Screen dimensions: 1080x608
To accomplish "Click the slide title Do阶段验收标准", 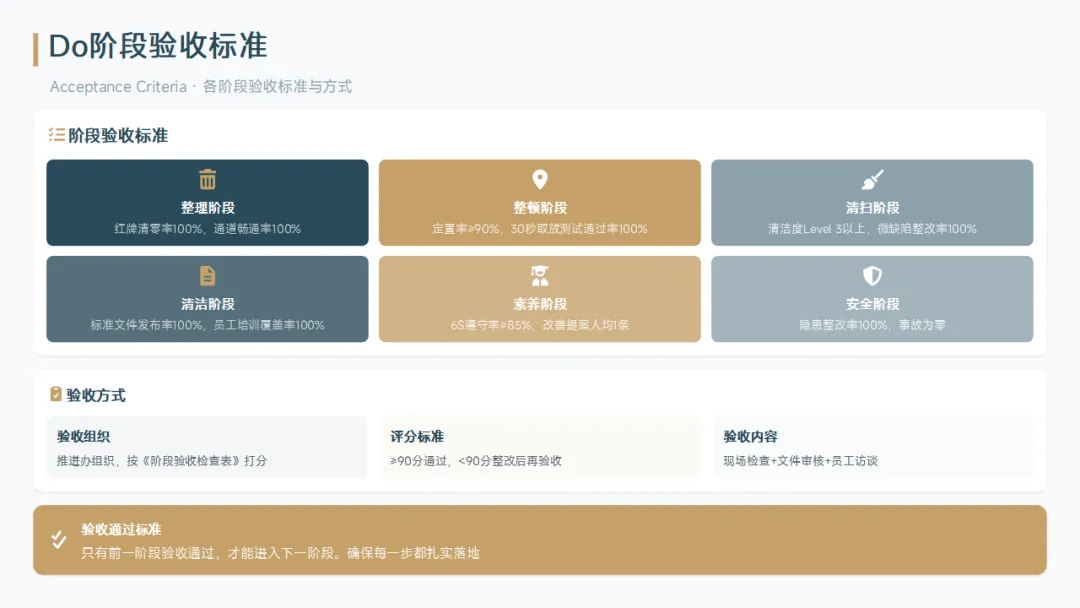I will [x=158, y=46].
